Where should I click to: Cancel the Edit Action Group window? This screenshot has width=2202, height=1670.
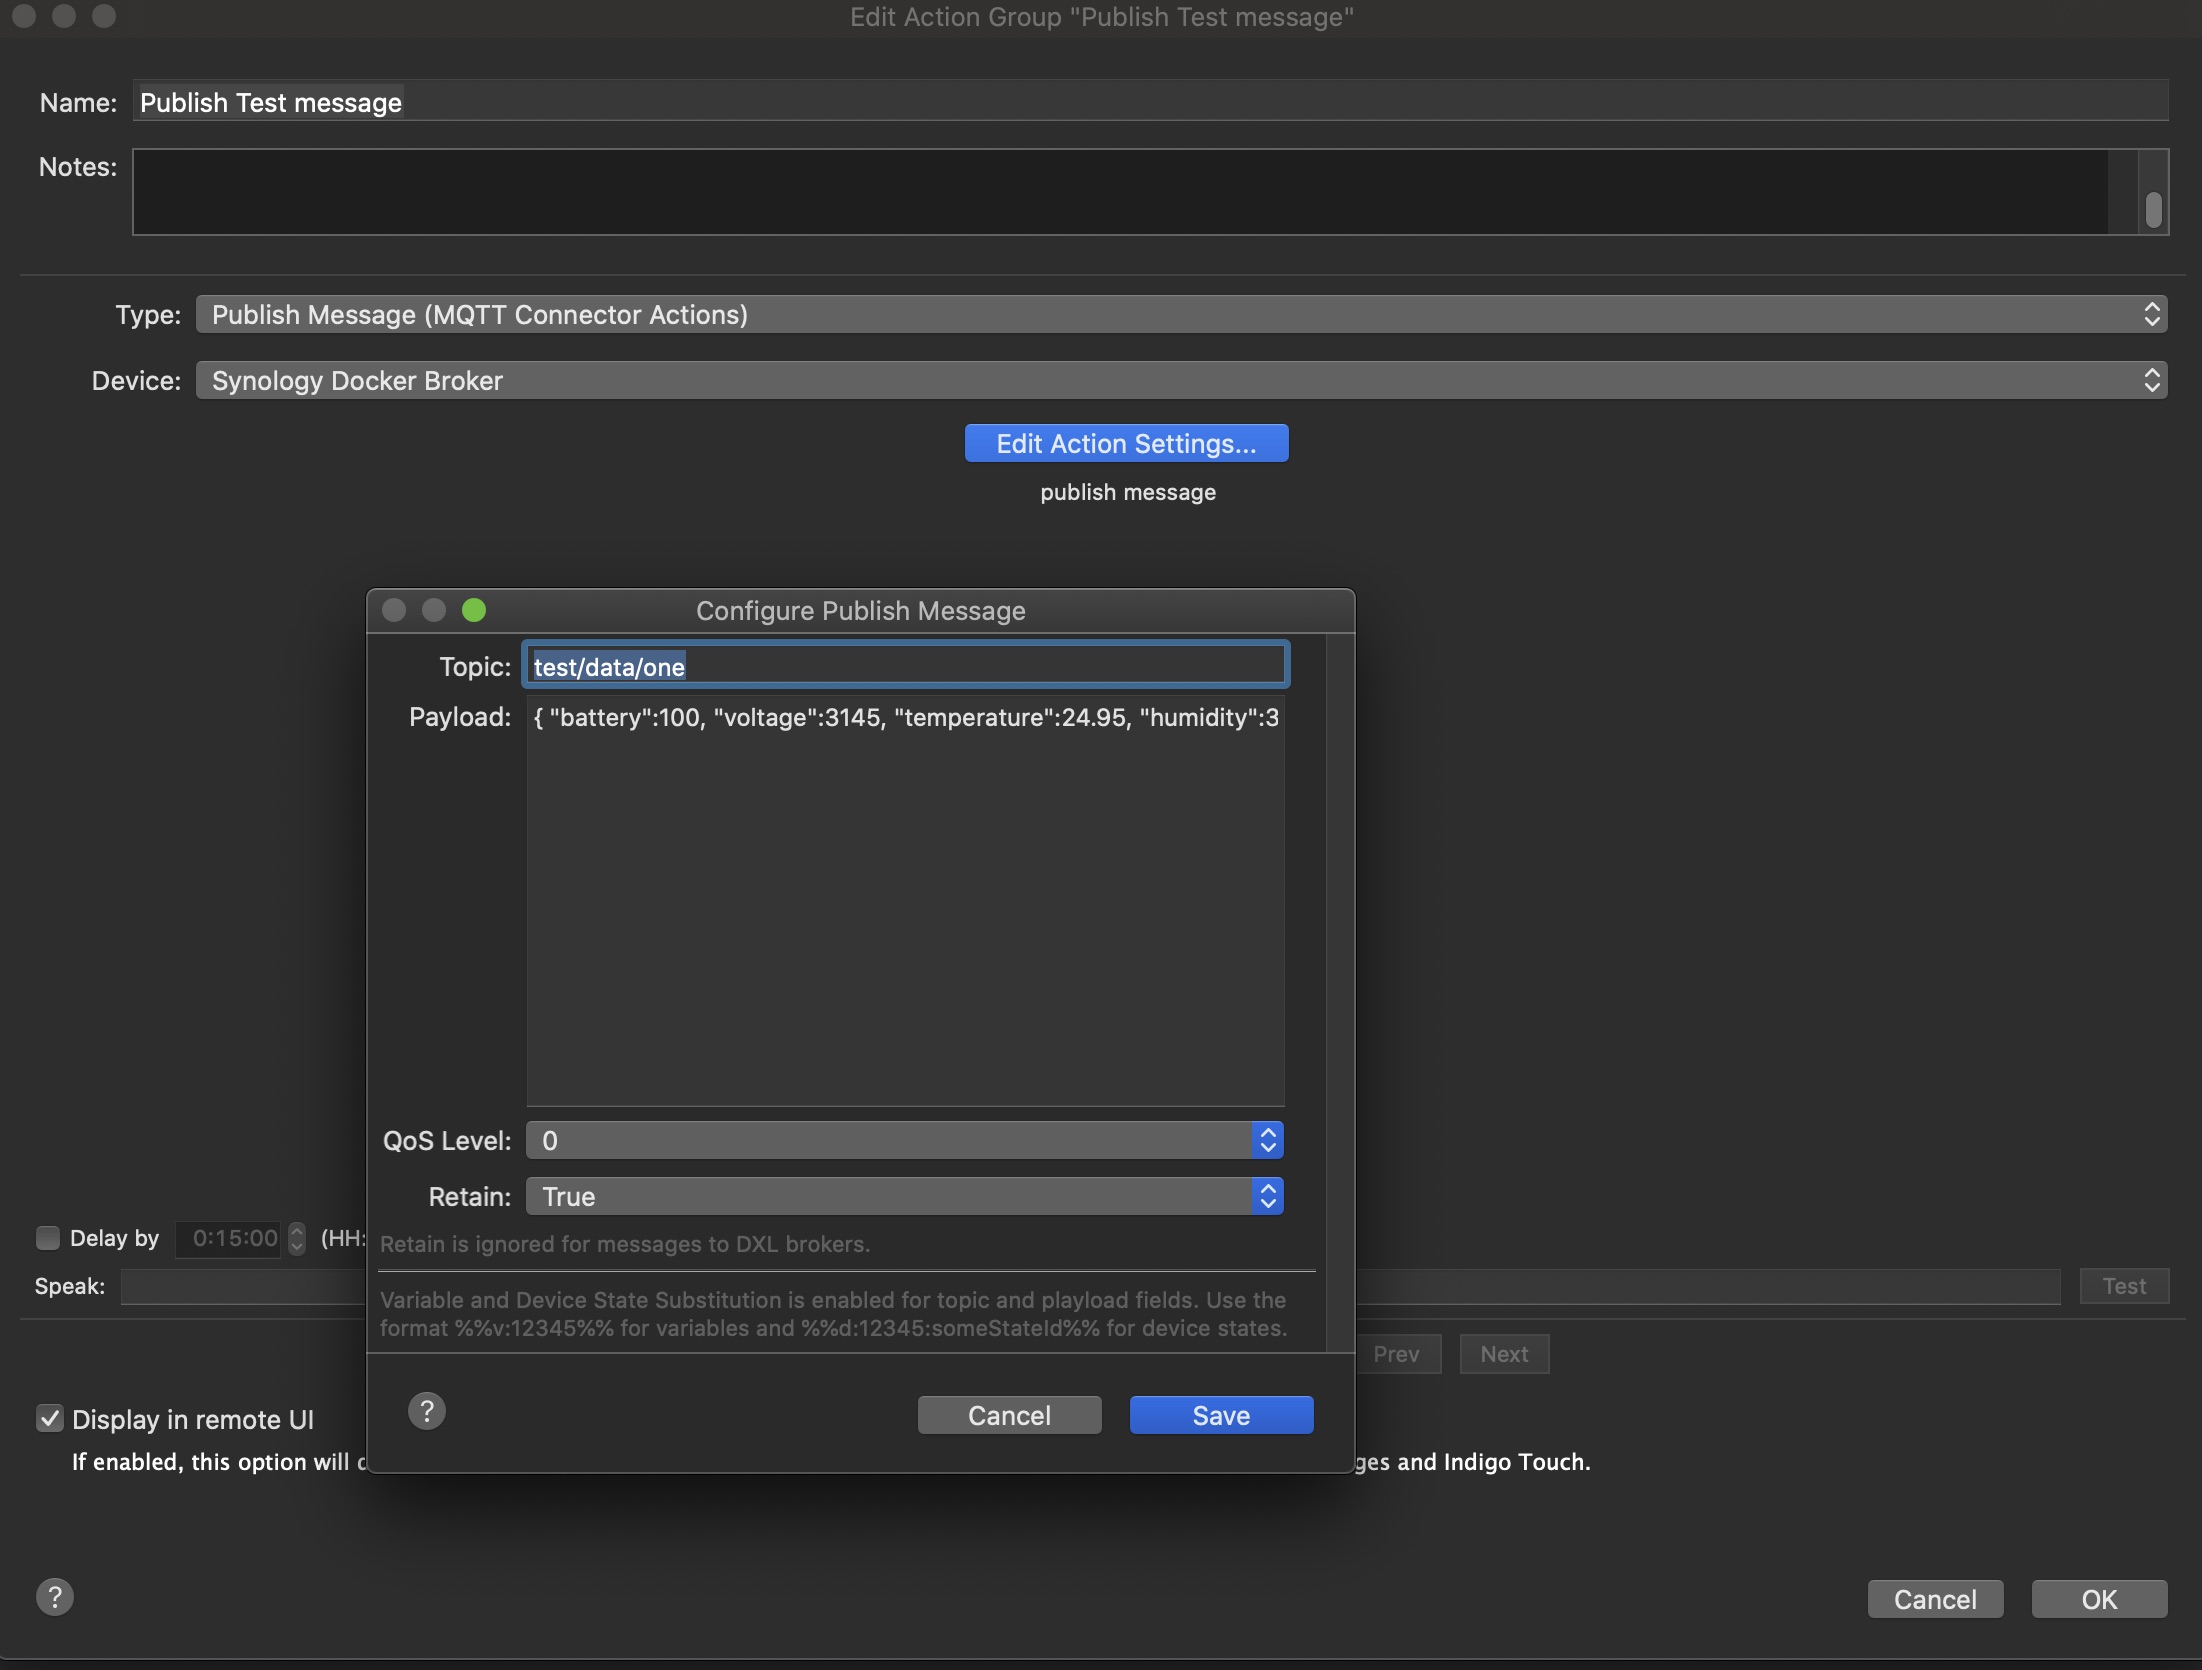1935,1599
